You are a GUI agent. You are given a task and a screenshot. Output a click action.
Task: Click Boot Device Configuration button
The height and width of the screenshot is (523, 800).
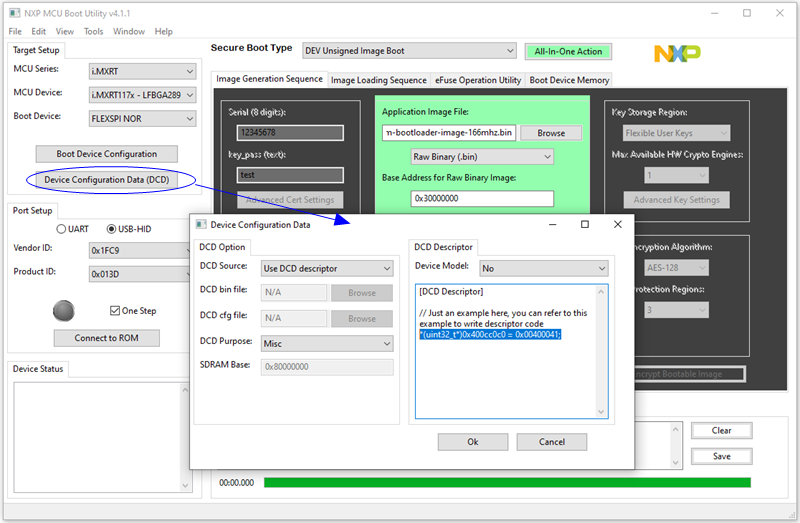click(x=107, y=154)
